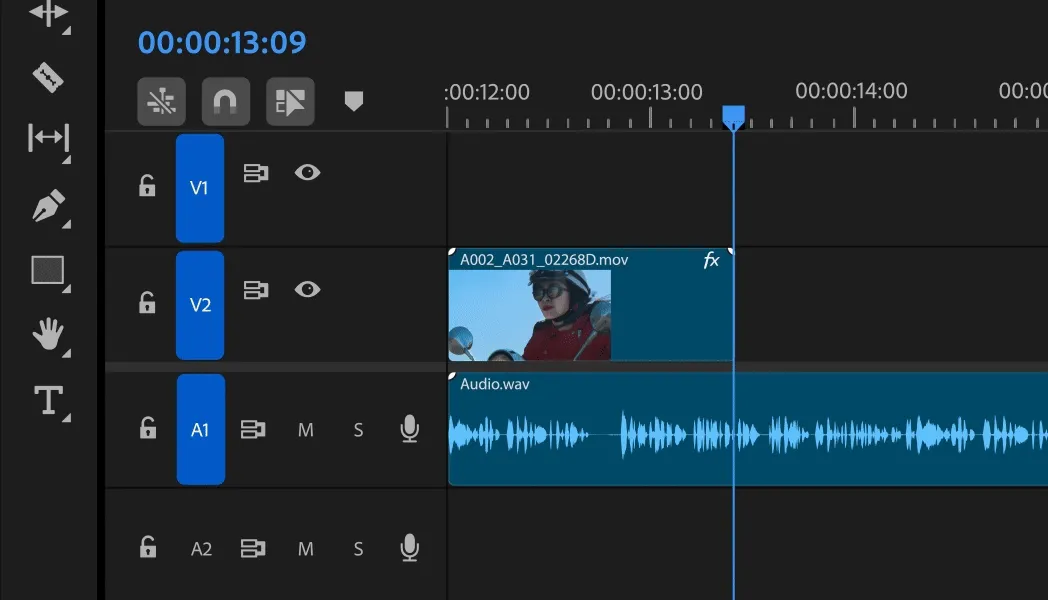The height and width of the screenshot is (600, 1048).
Task: Add a marker to the timeline
Action: 355,100
